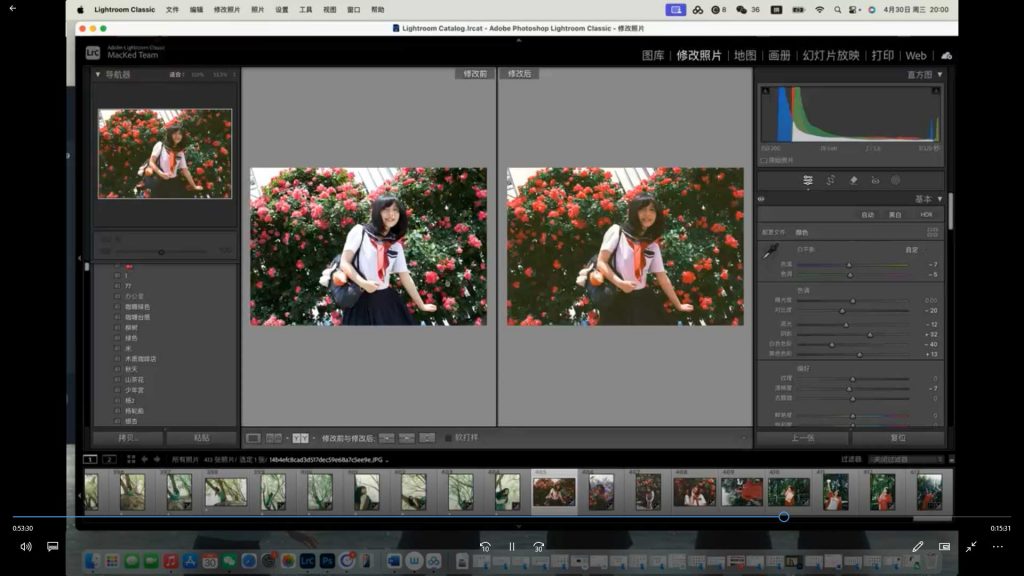Open the Masking tool
Image resolution: width=1024 pixels, height=576 pixels.
[x=896, y=180]
